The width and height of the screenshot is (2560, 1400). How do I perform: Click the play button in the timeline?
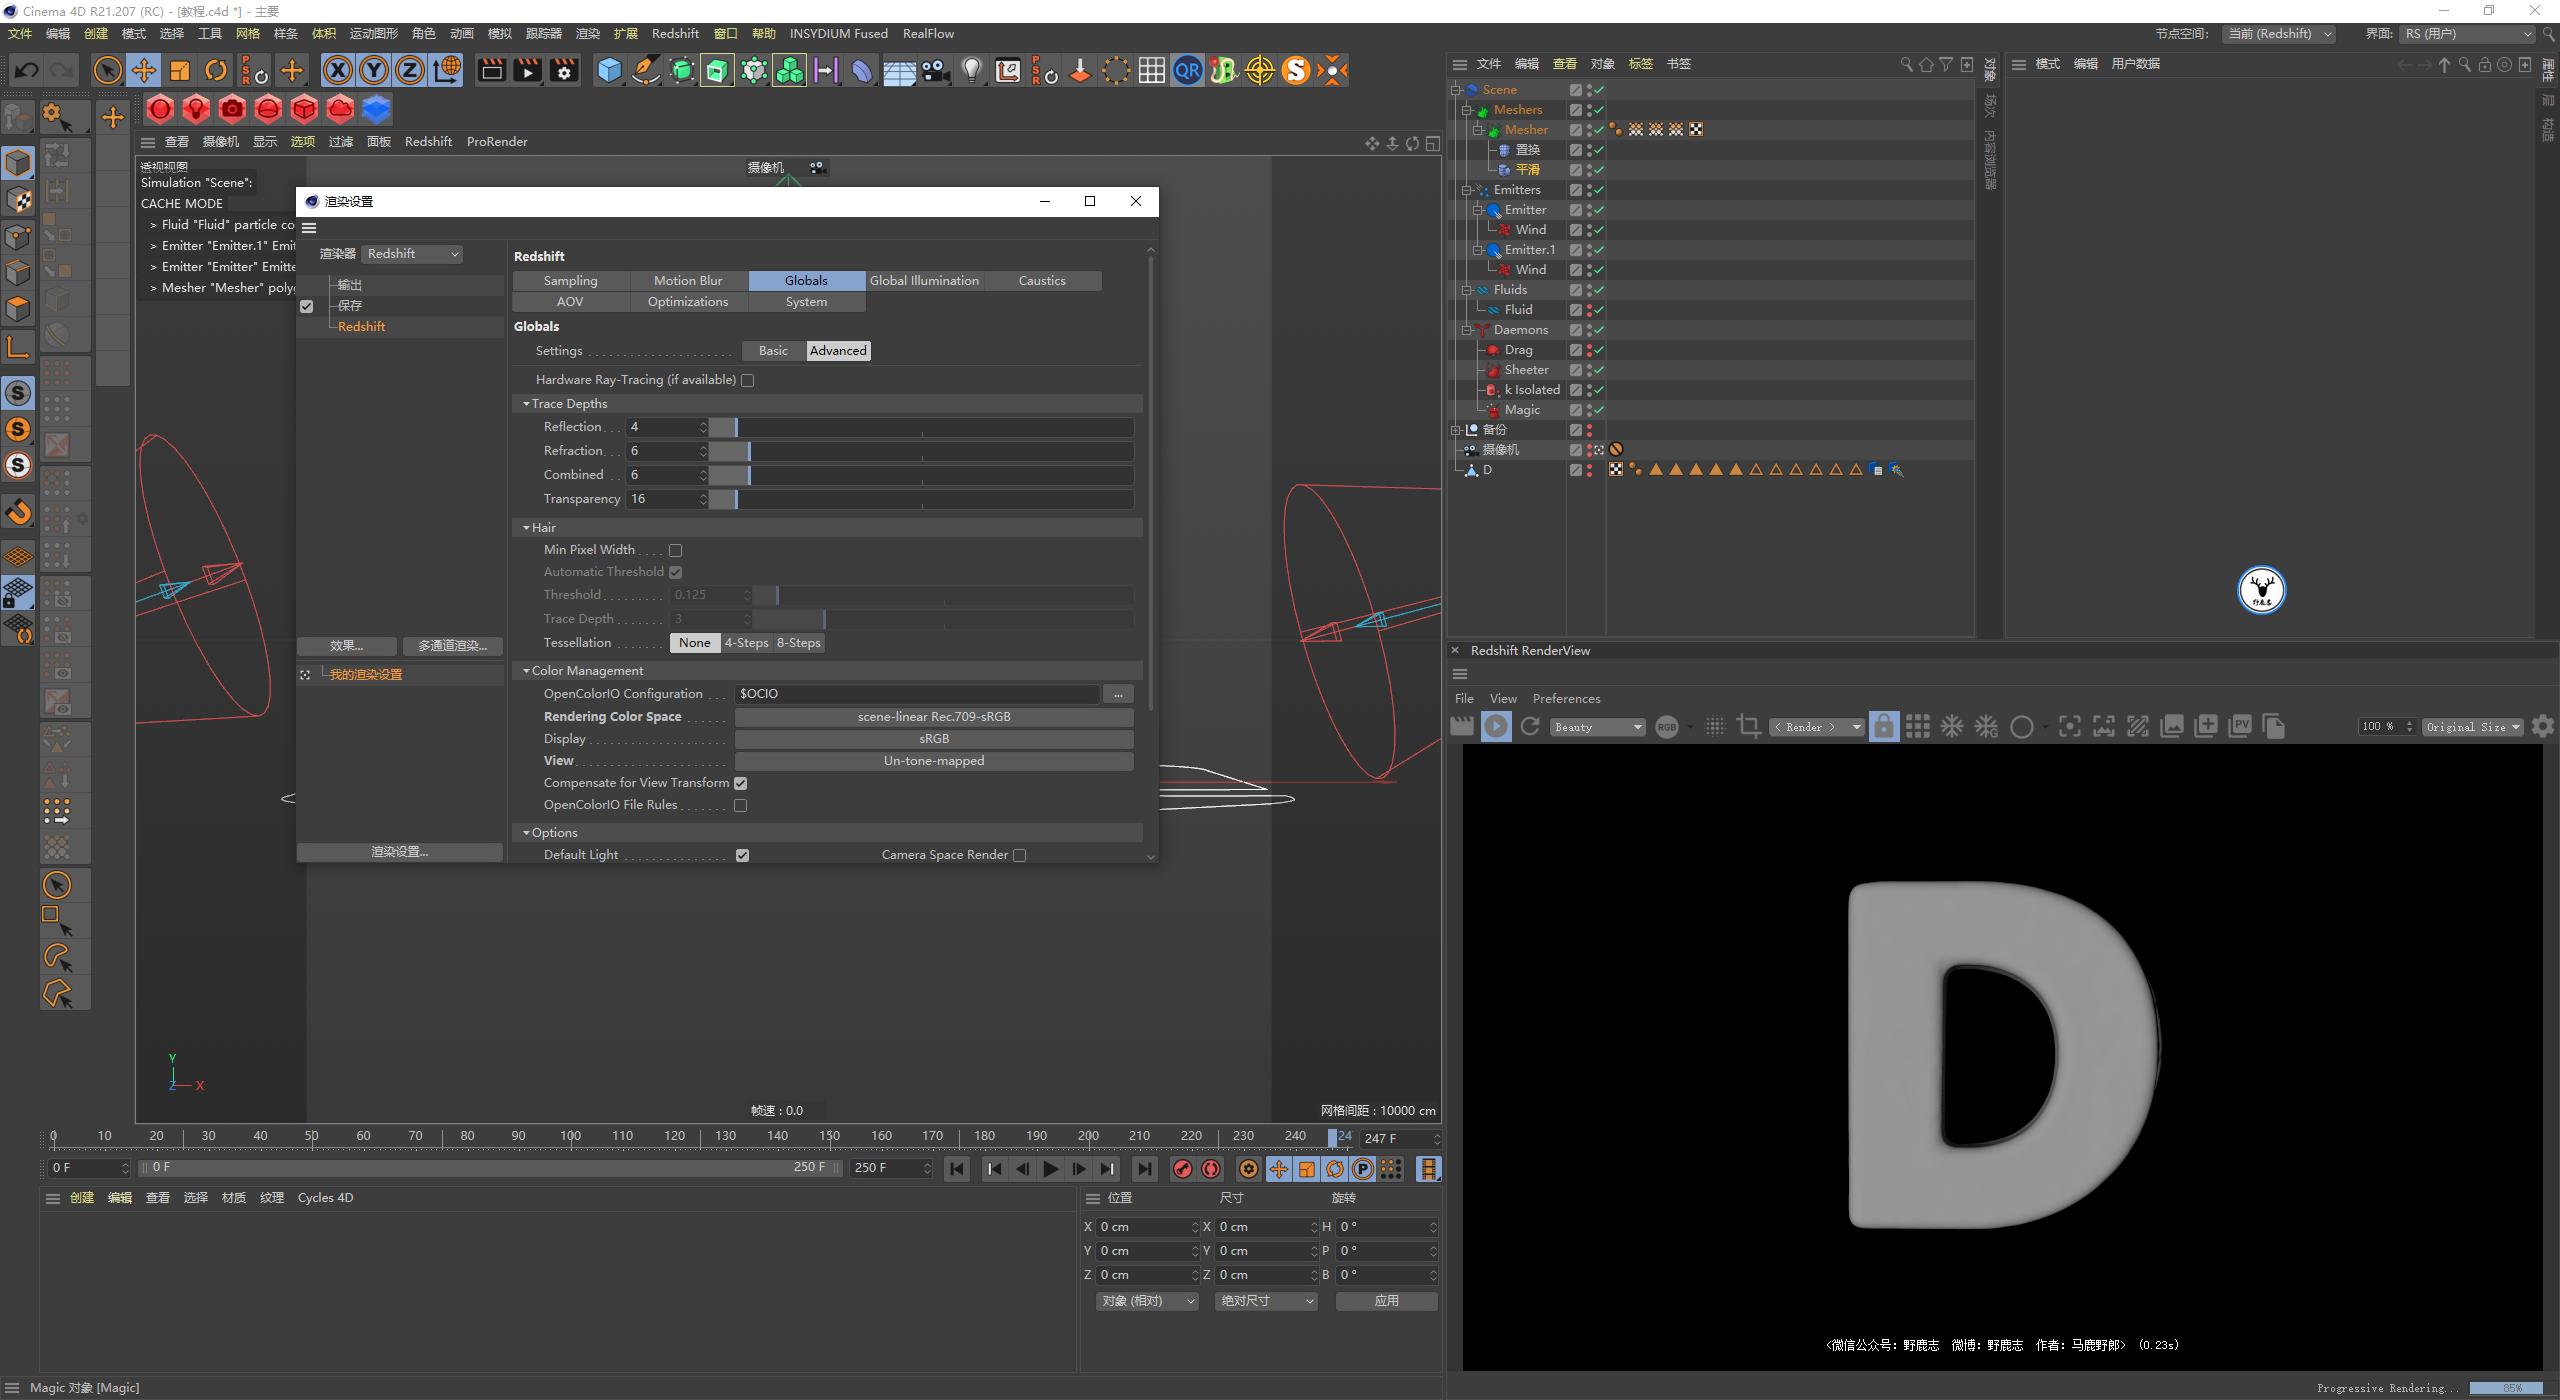1050,1168
